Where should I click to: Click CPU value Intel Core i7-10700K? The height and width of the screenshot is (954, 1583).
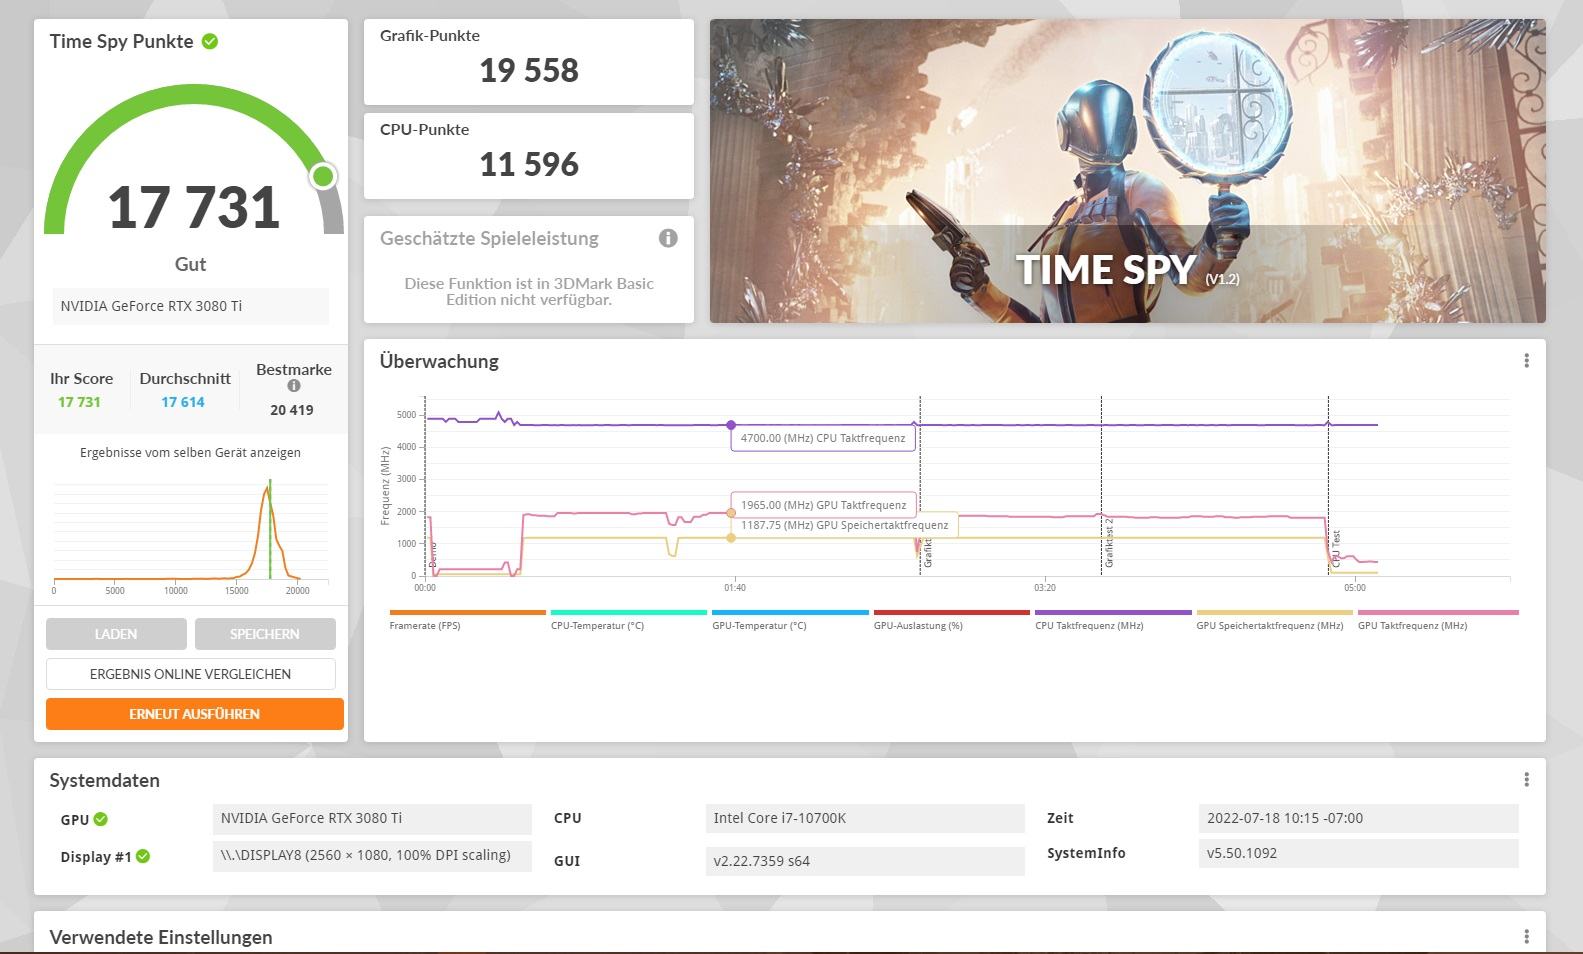point(865,818)
